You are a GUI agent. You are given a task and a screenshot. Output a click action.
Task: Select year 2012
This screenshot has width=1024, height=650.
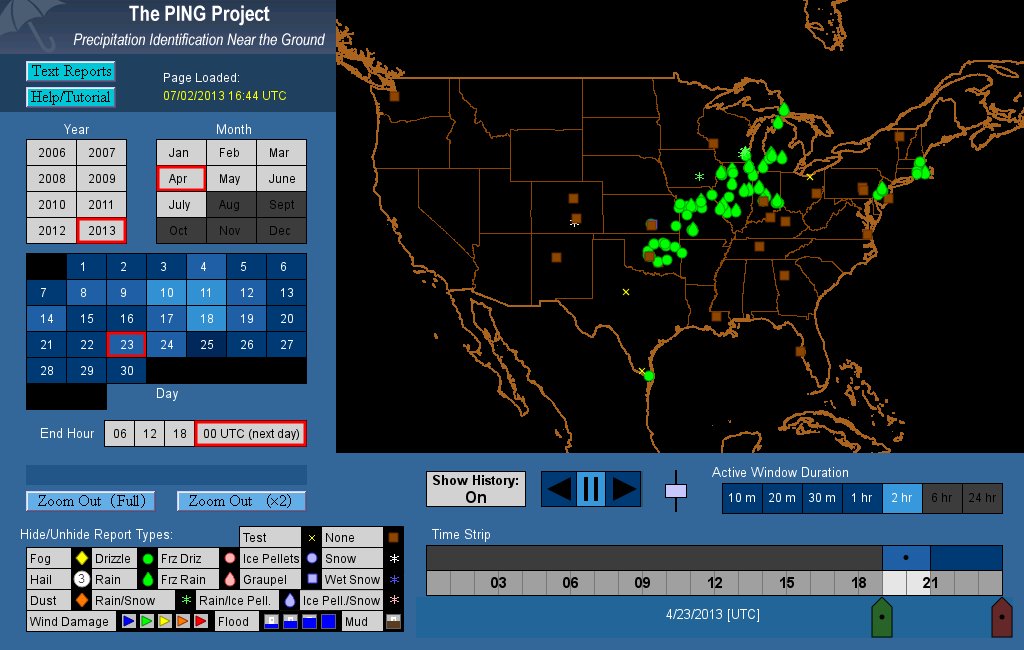point(52,231)
